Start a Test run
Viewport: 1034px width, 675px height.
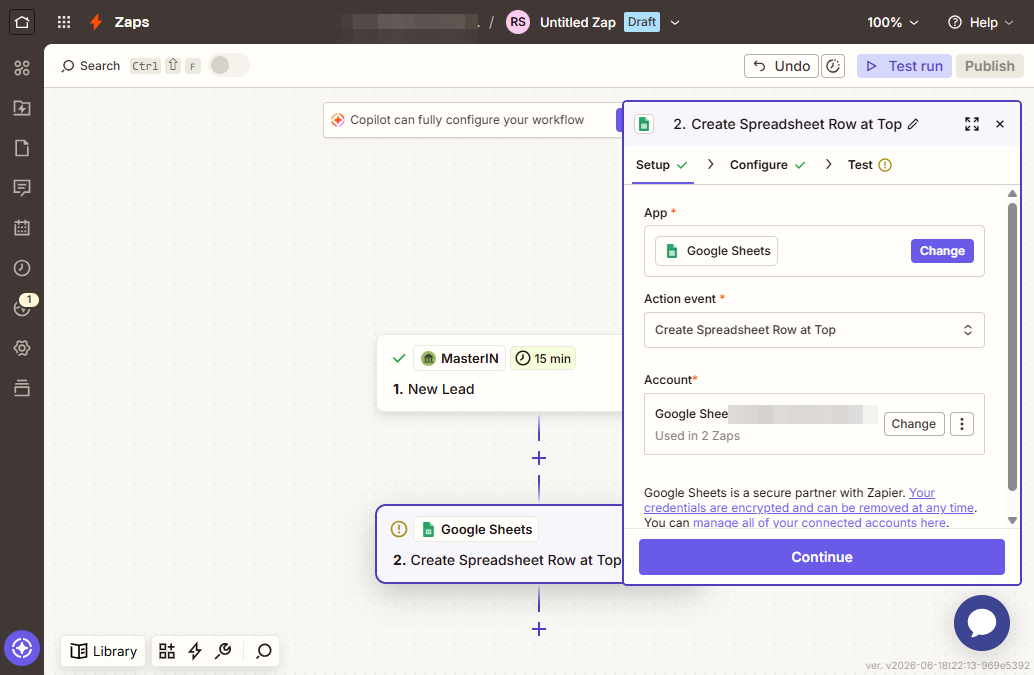pyautogui.click(x=904, y=66)
